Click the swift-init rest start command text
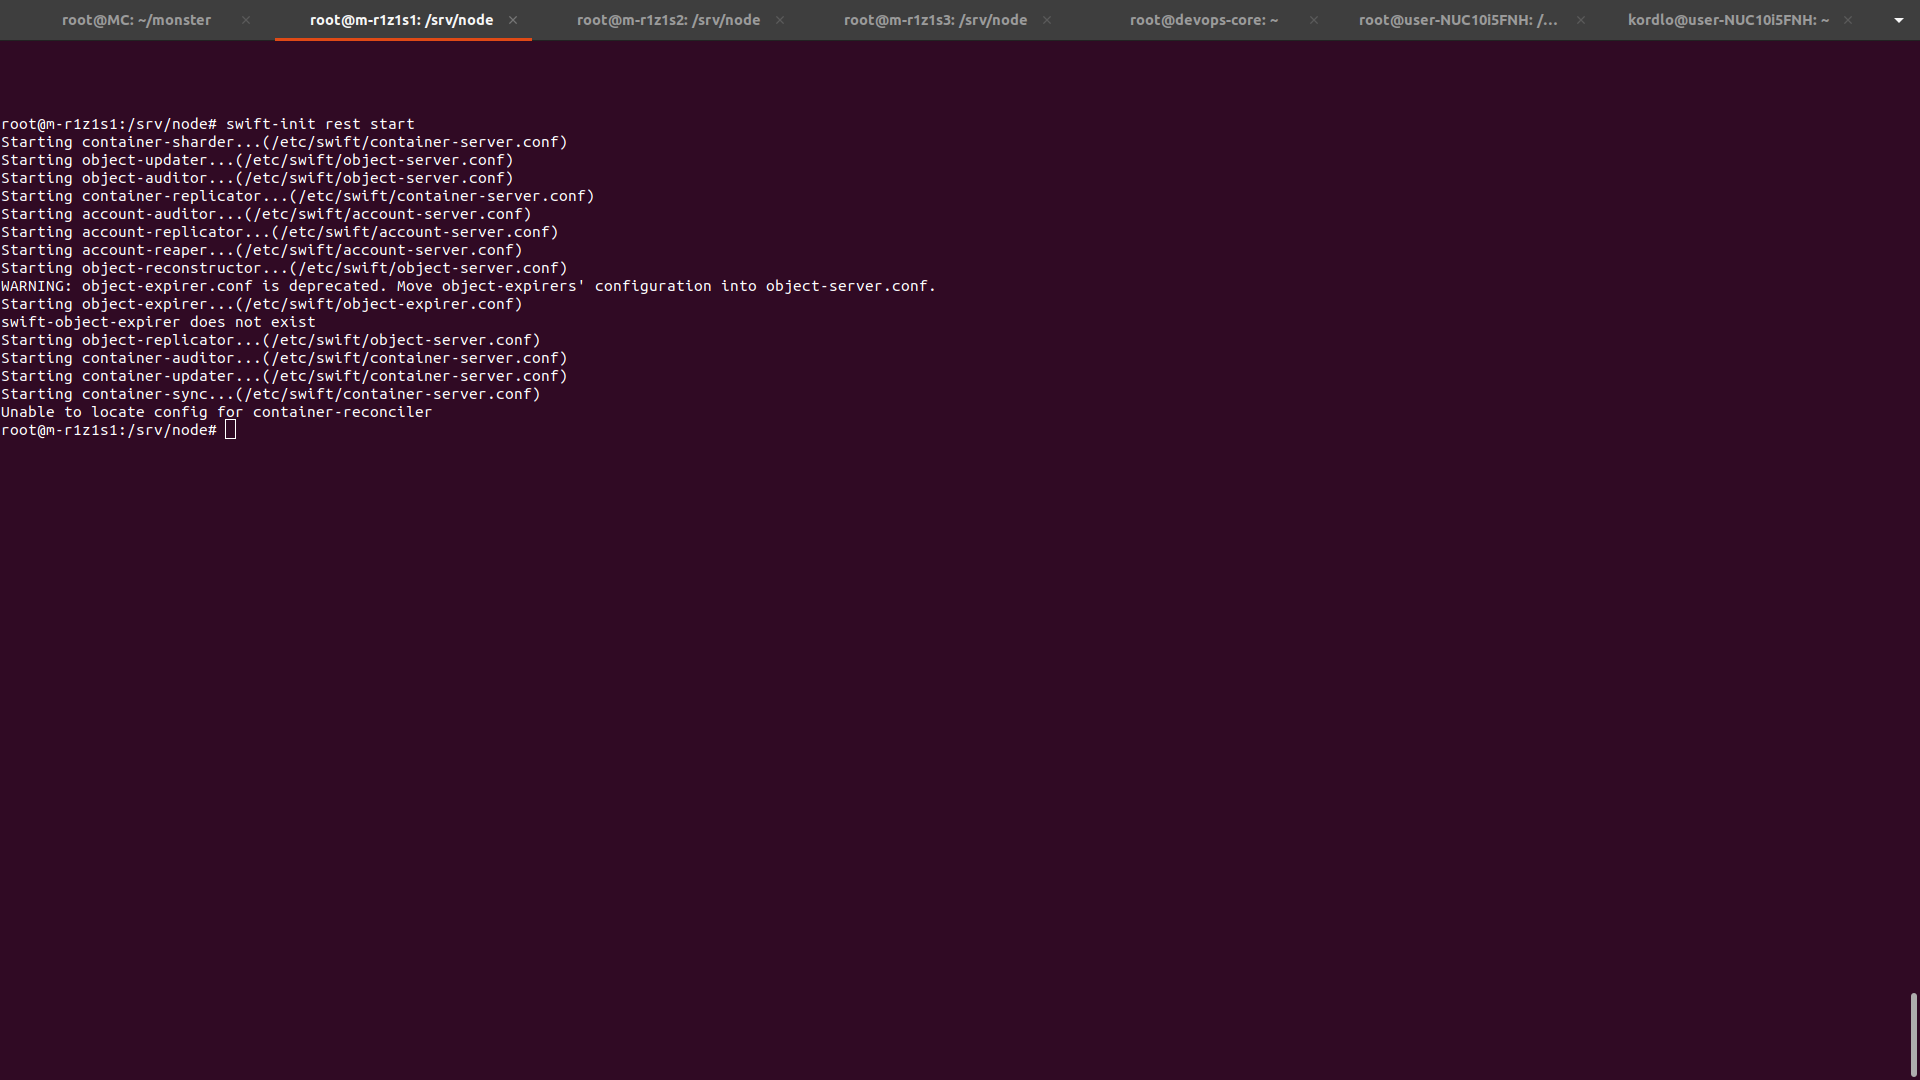Image resolution: width=1920 pixels, height=1080 pixels. (x=319, y=124)
